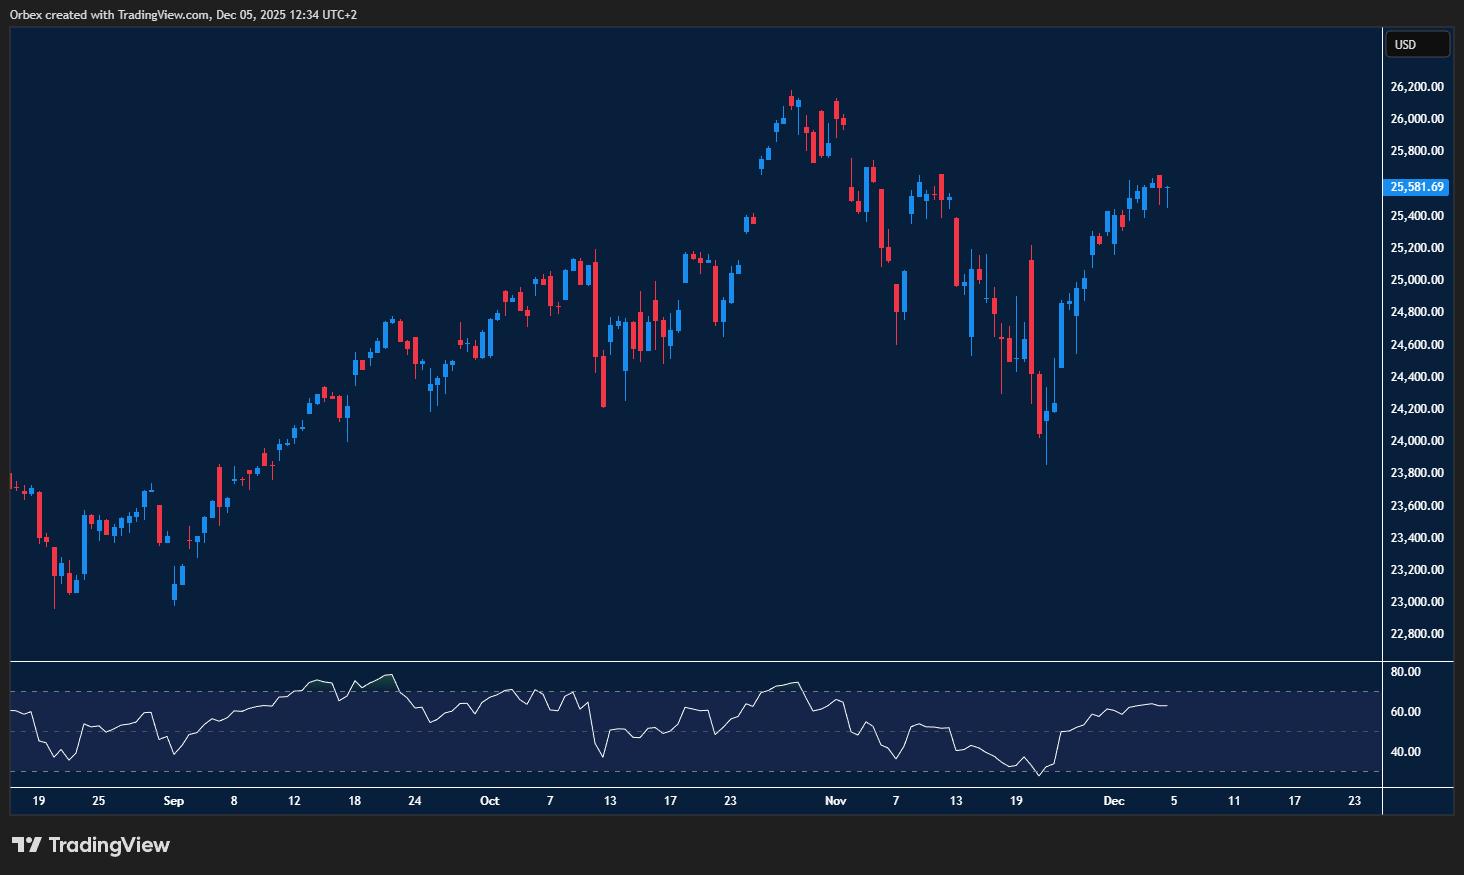This screenshot has height=875, width=1464.
Task: Click the TradingView logo icon at bottom left
Action: point(27,845)
